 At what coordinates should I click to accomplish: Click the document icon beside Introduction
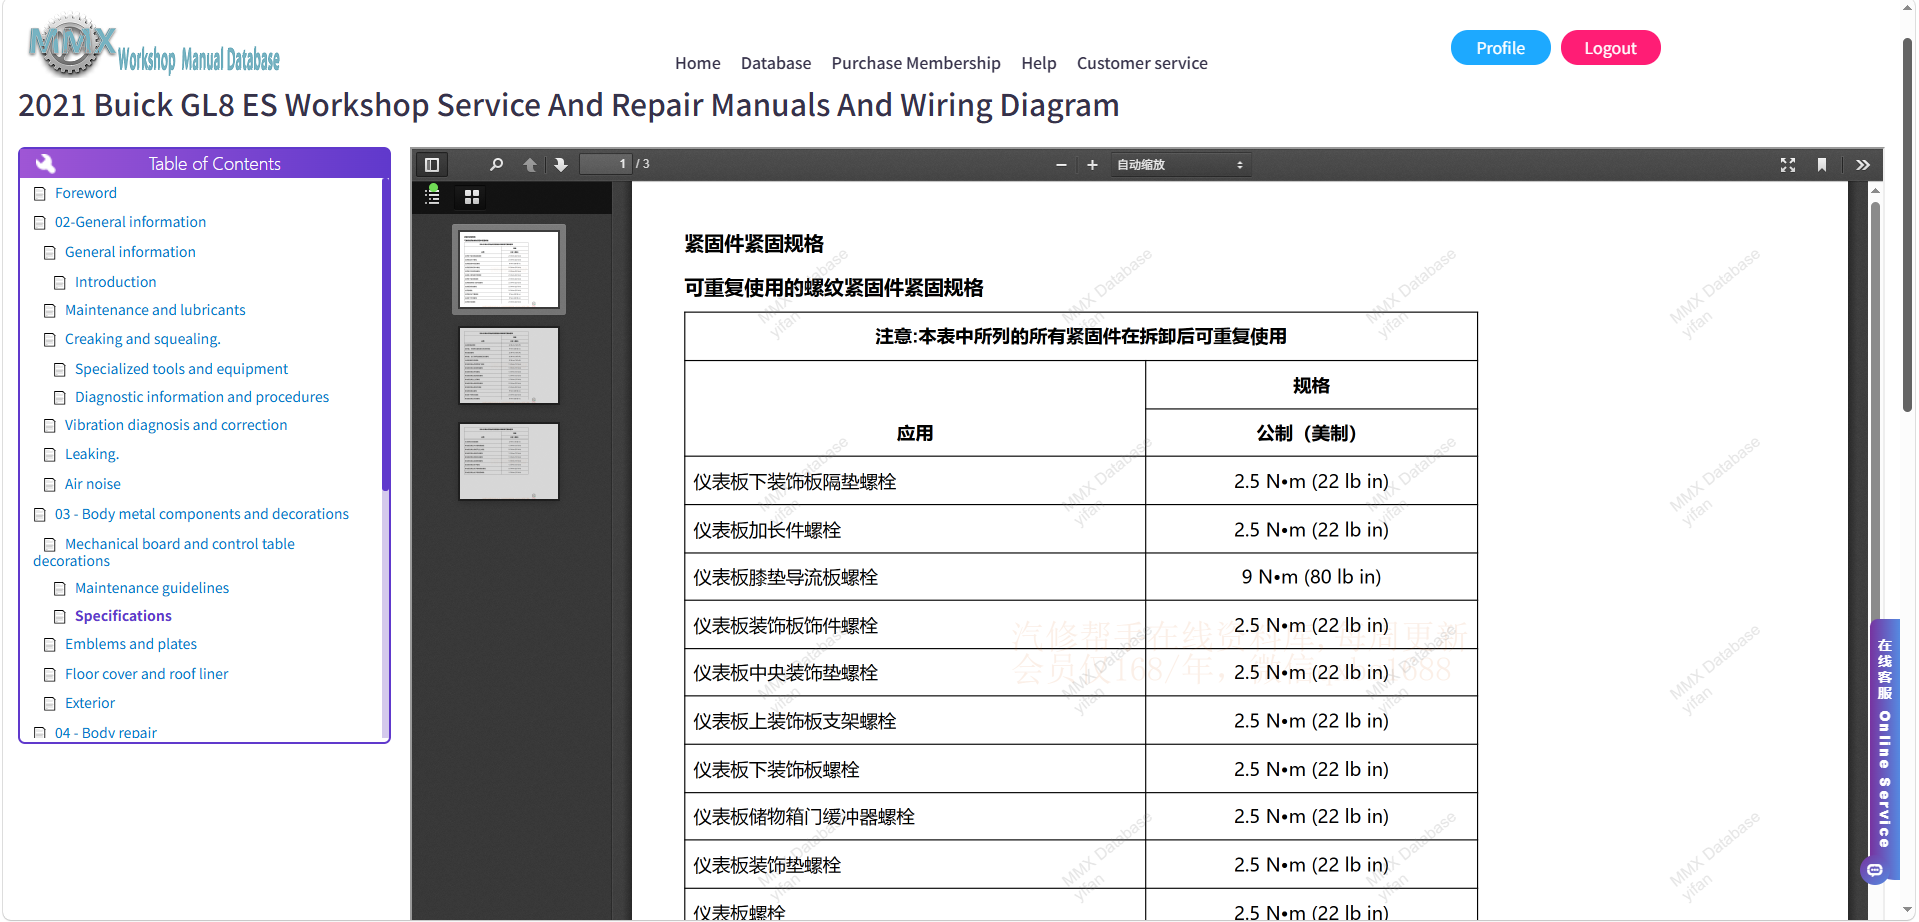pyautogui.click(x=60, y=283)
